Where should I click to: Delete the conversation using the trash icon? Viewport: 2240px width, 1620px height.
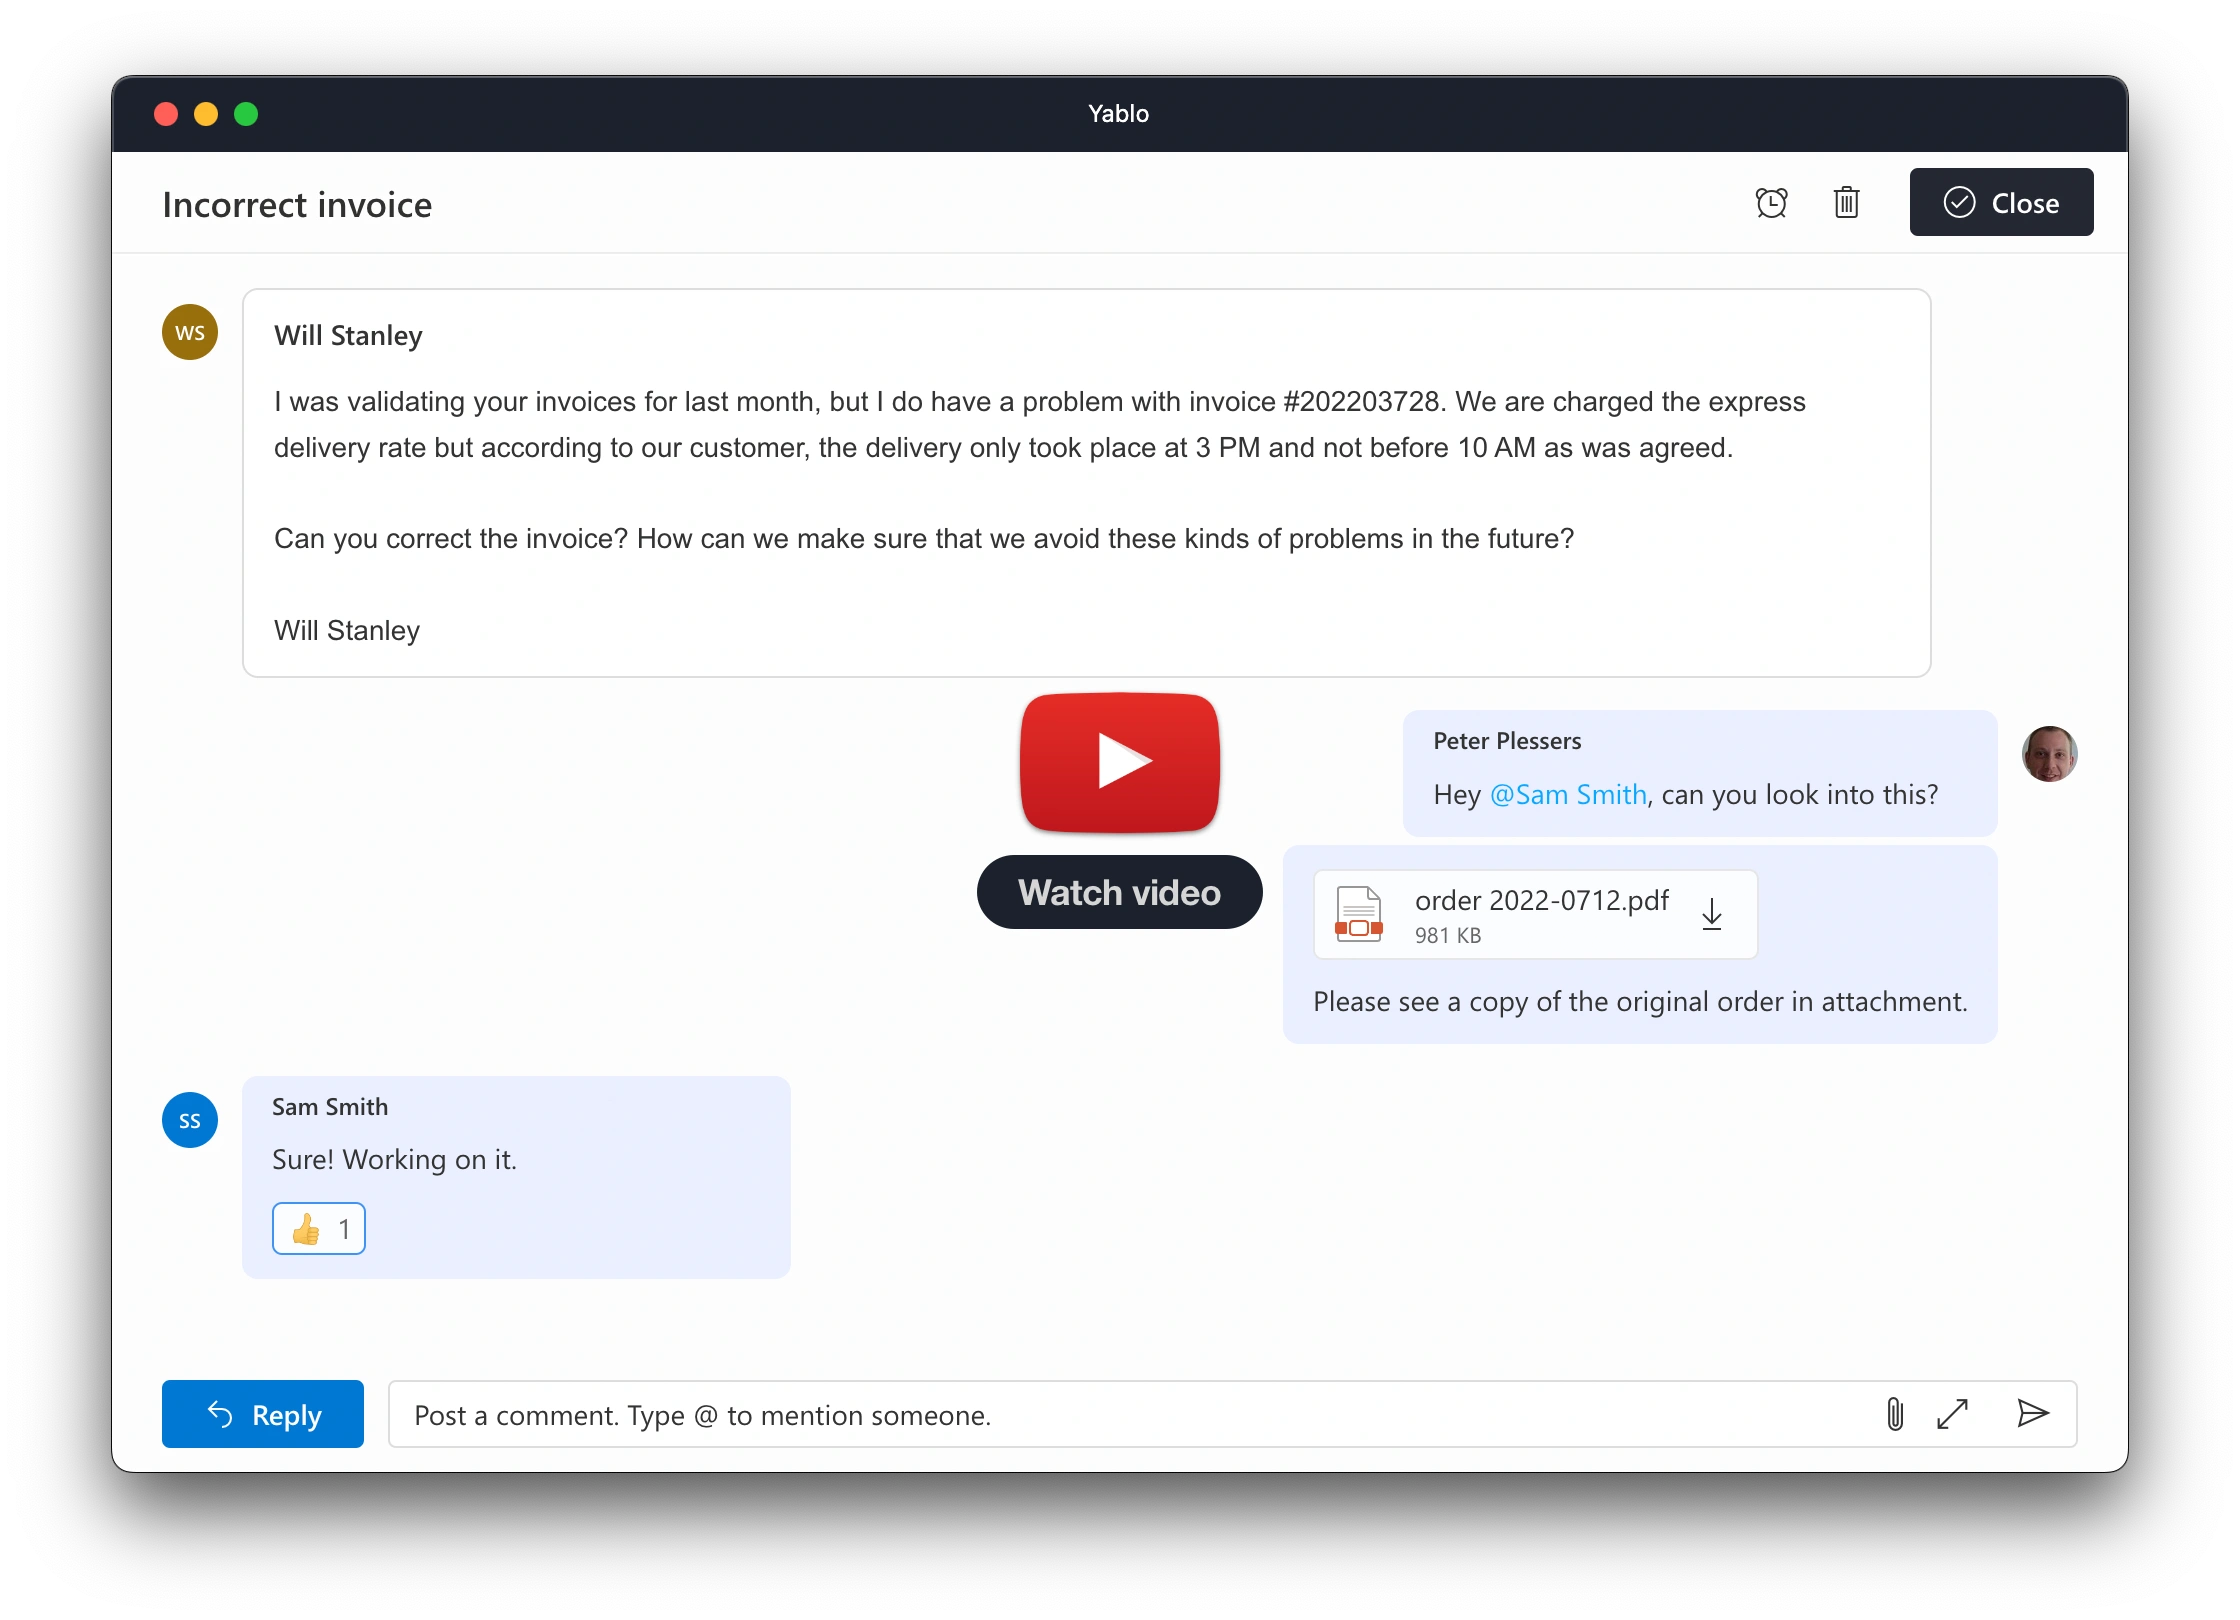1846,202
